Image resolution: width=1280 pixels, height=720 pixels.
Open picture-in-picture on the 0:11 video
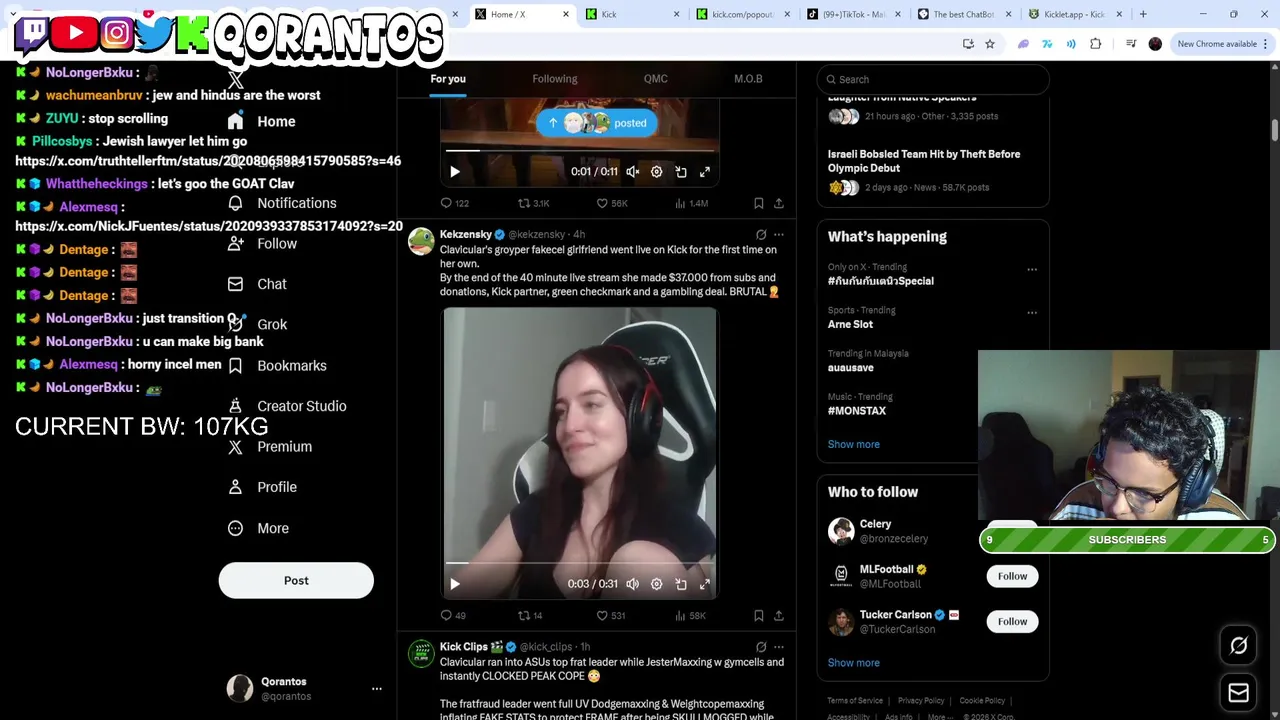click(x=681, y=172)
